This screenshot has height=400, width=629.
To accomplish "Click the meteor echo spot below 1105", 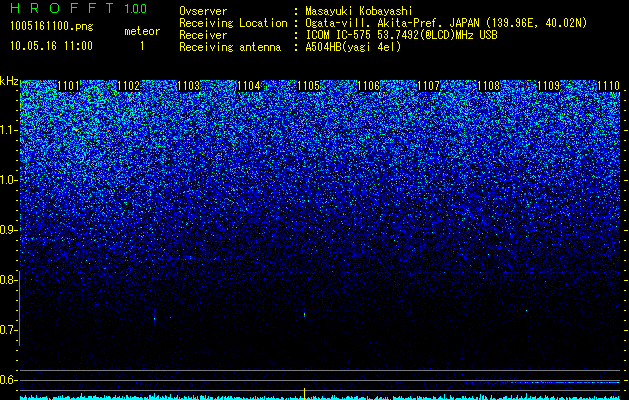I will [x=304, y=315].
